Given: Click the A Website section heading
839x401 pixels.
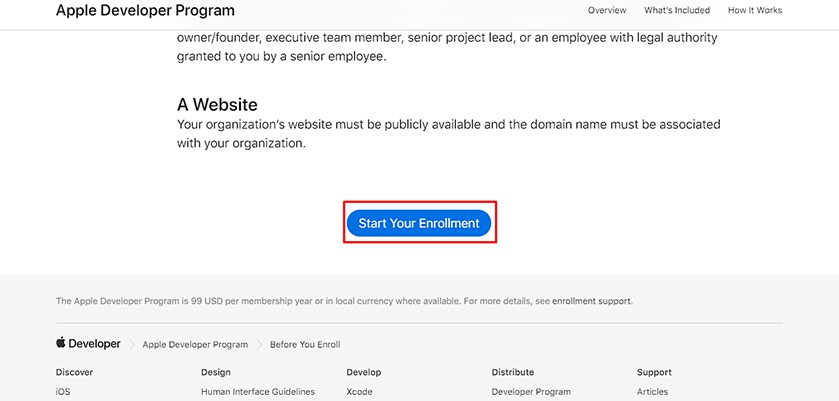Looking at the screenshot, I should [x=217, y=104].
